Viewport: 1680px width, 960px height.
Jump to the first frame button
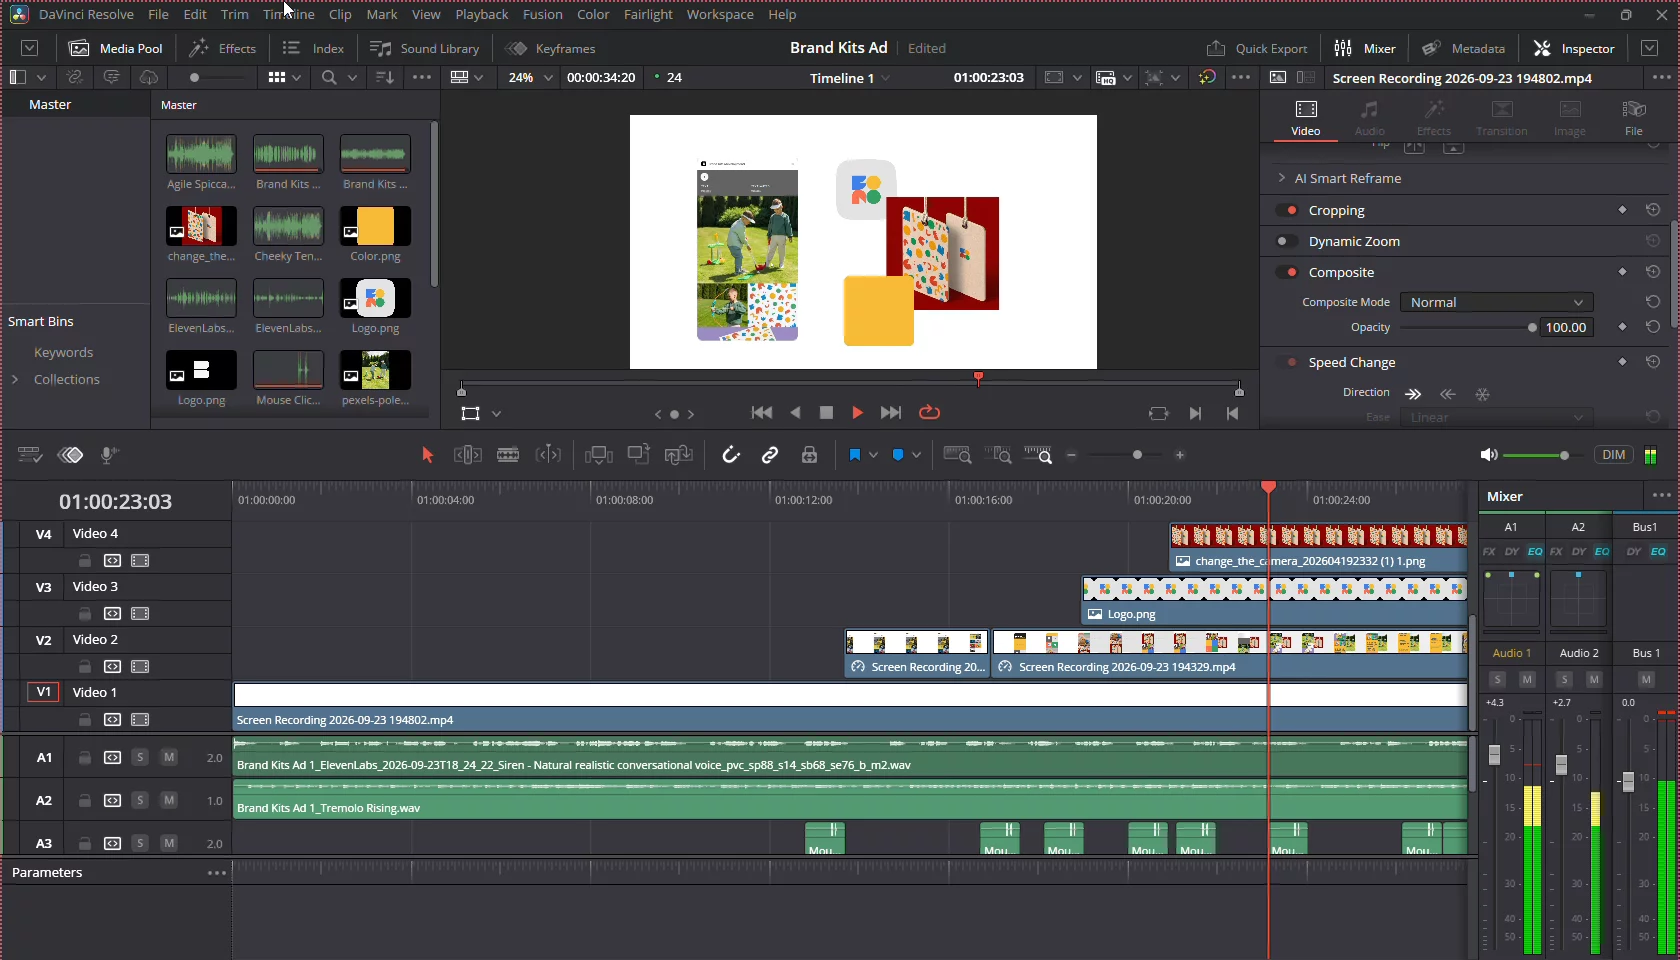[x=762, y=412]
